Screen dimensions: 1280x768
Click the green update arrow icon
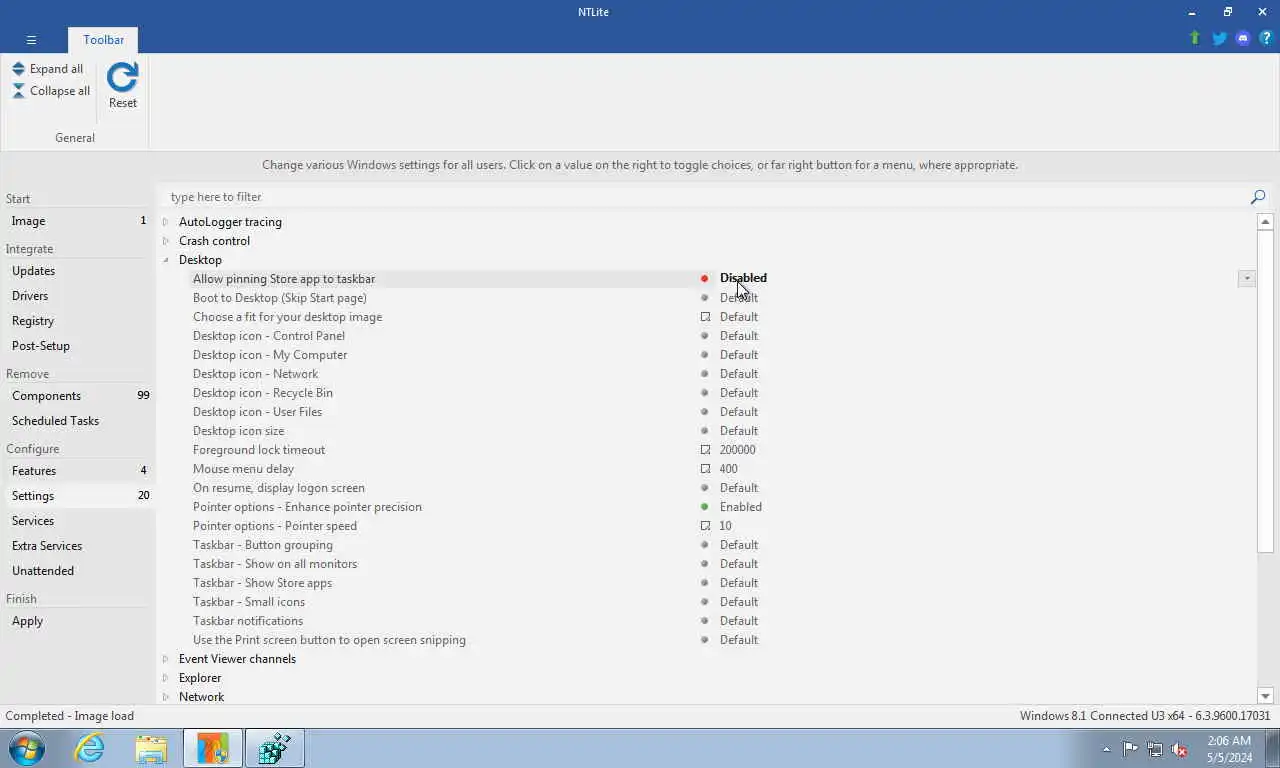pos(1194,38)
